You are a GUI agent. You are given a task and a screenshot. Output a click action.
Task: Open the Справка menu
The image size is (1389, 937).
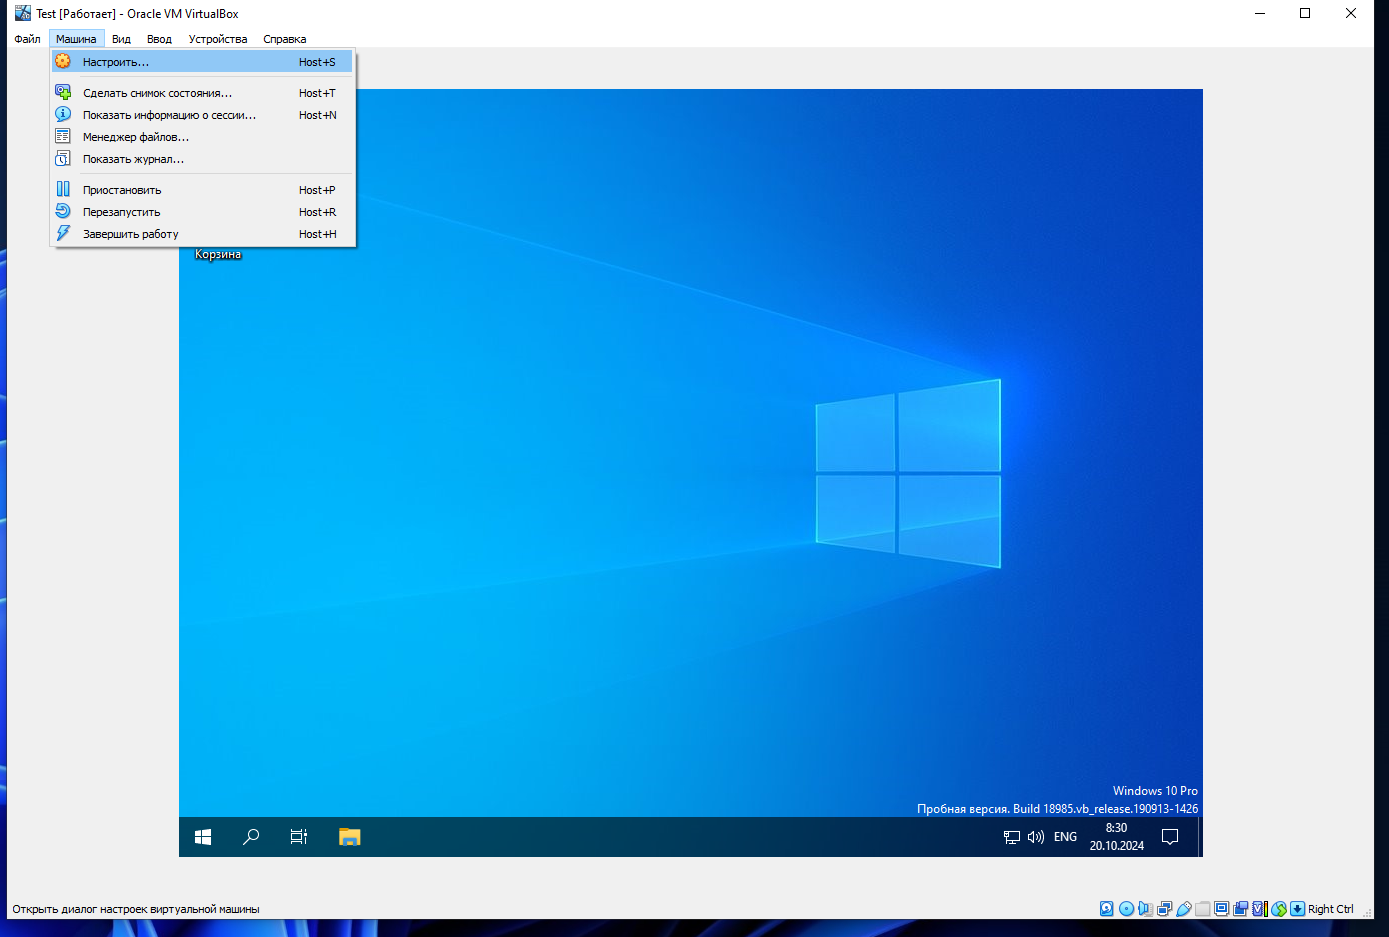click(285, 39)
